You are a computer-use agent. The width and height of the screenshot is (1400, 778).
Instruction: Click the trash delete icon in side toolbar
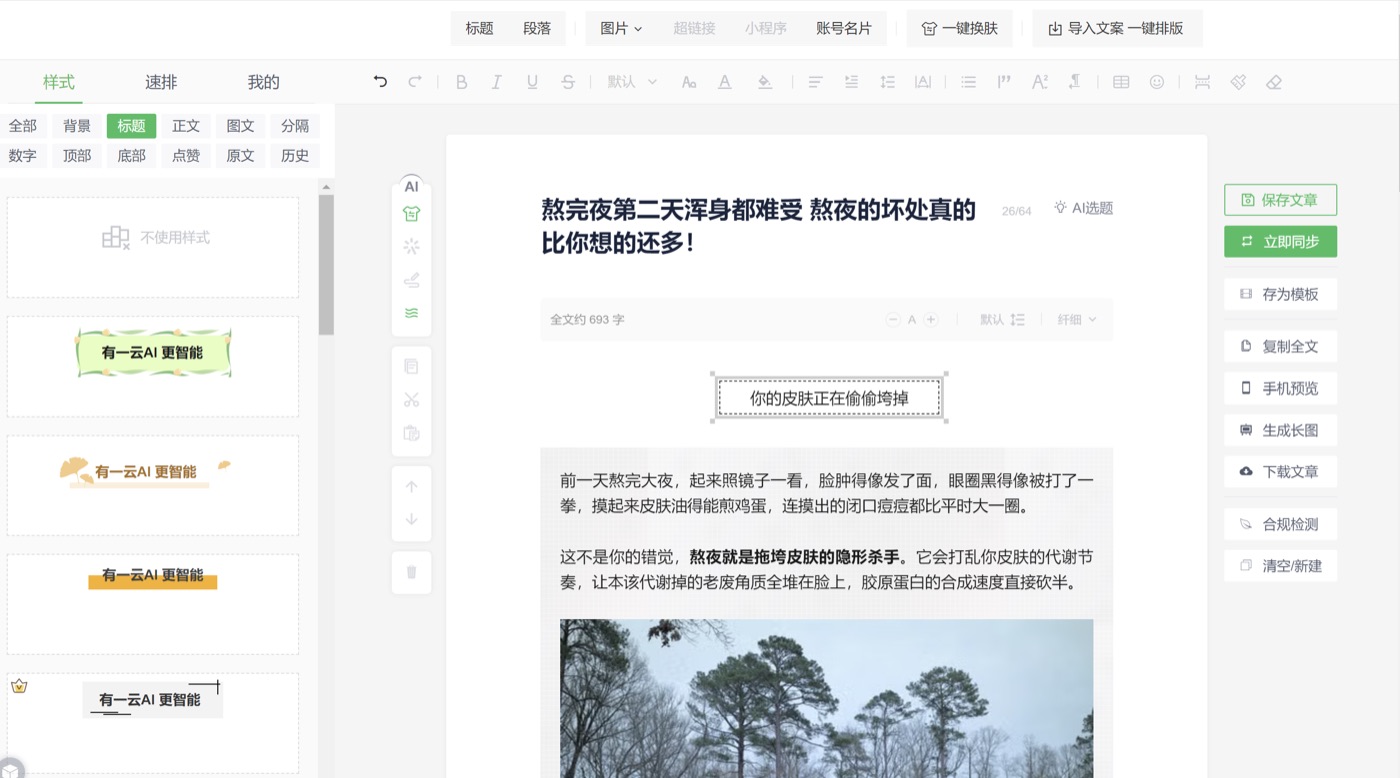(x=411, y=573)
